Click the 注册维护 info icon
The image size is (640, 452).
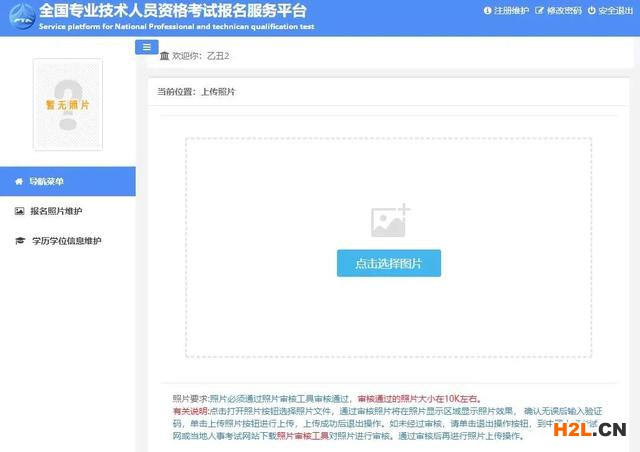tap(488, 10)
